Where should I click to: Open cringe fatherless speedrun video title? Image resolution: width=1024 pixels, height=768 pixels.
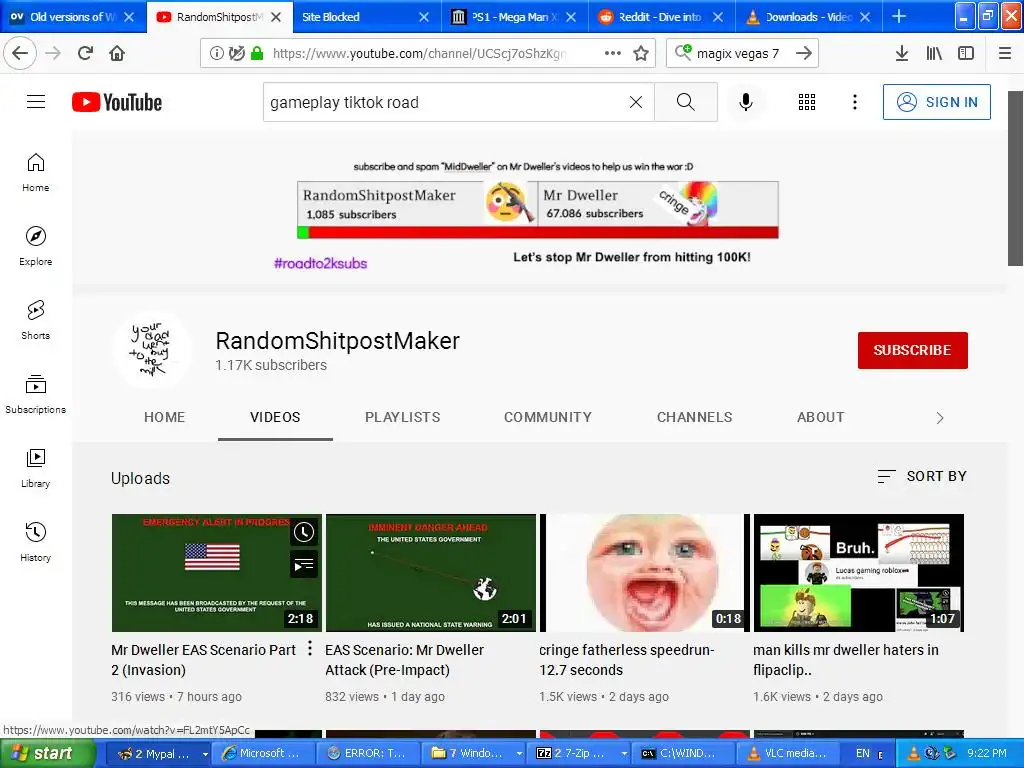click(x=627, y=660)
